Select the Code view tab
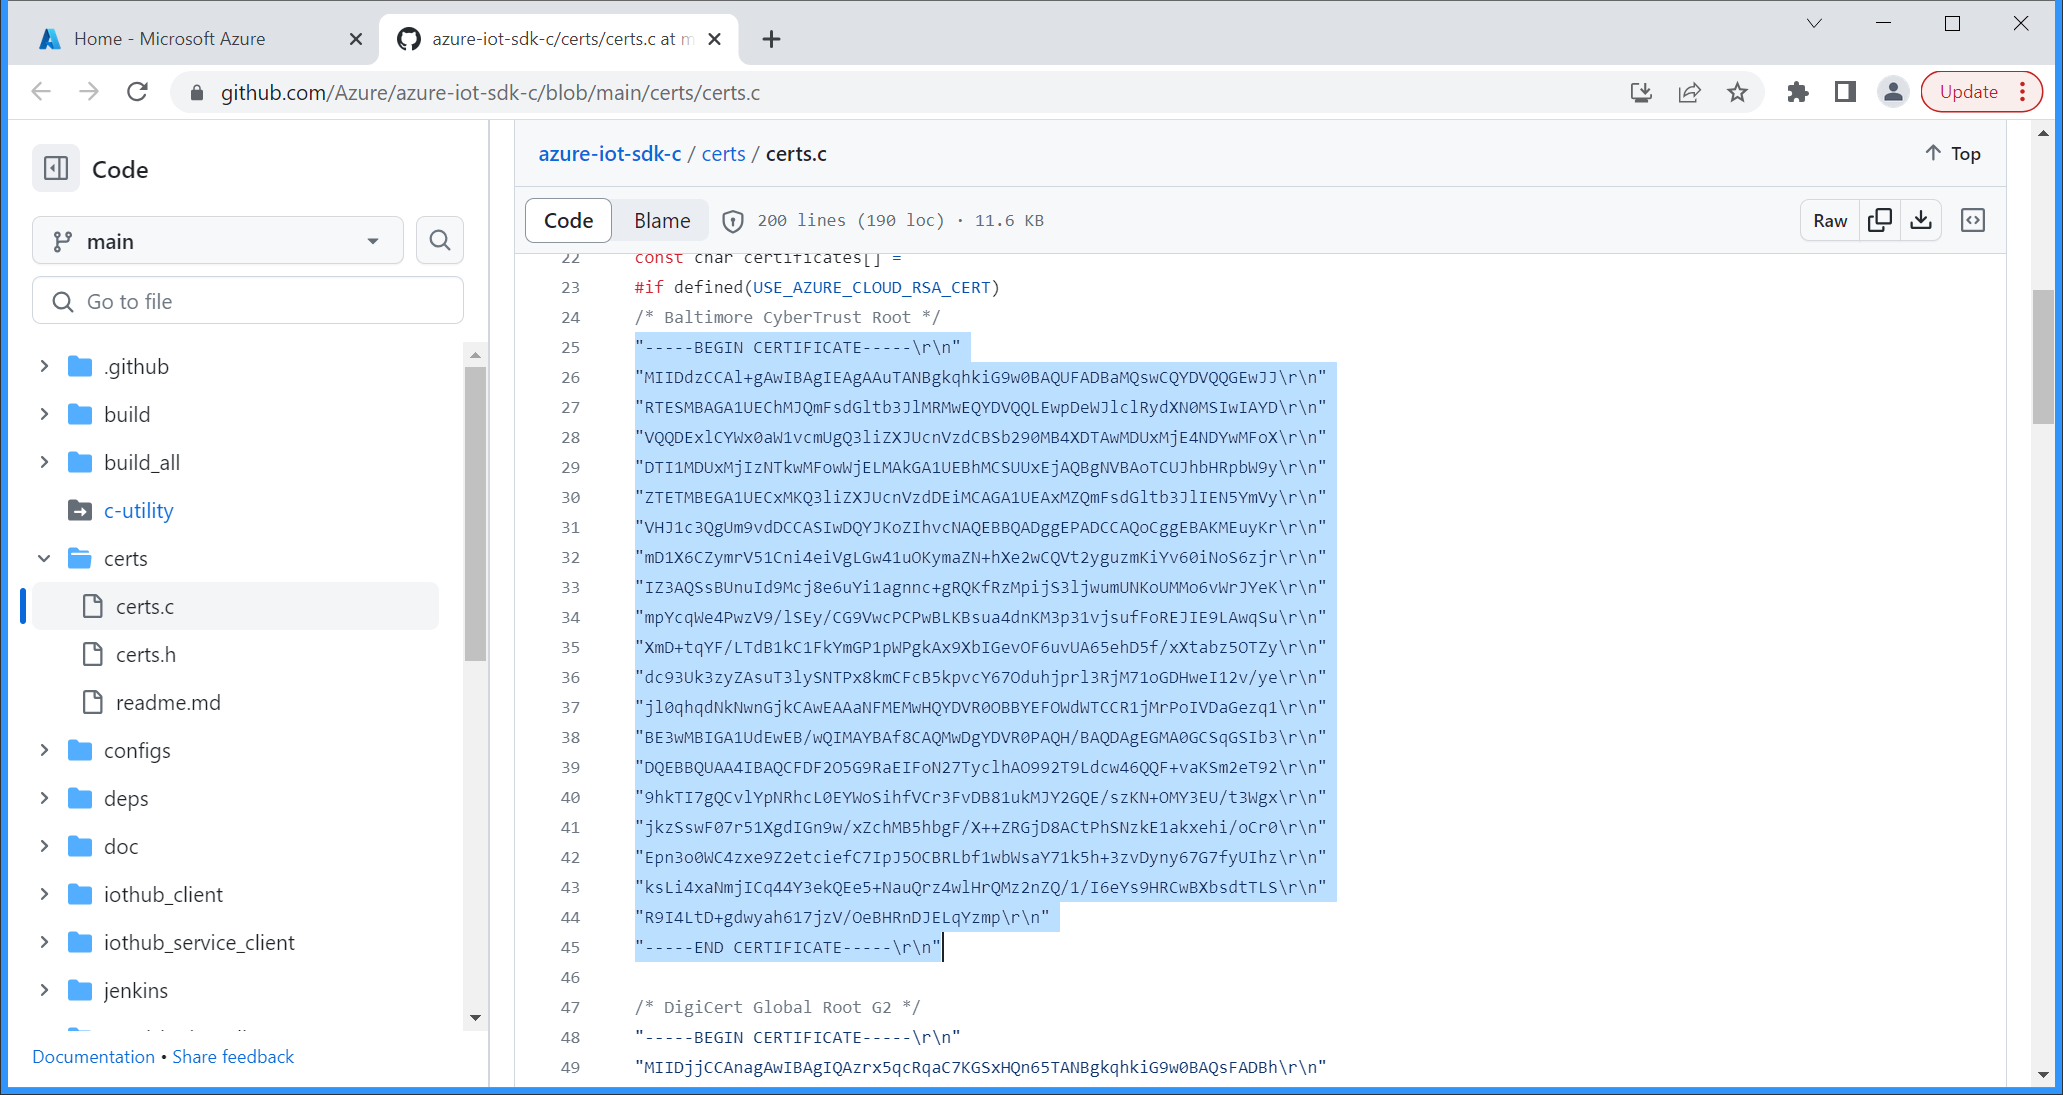Viewport: 2063px width, 1095px height. coord(567,220)
